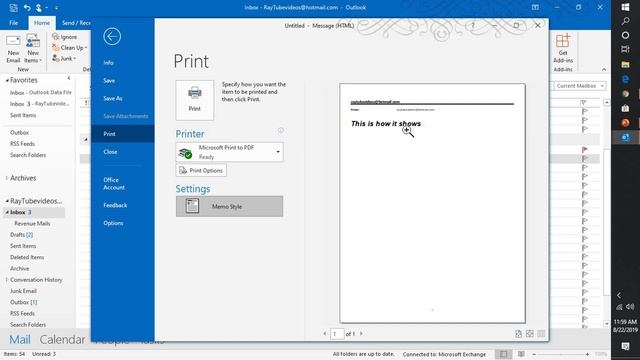
Task: Click the One Page preview icon
Action: [x=529, y=334]
